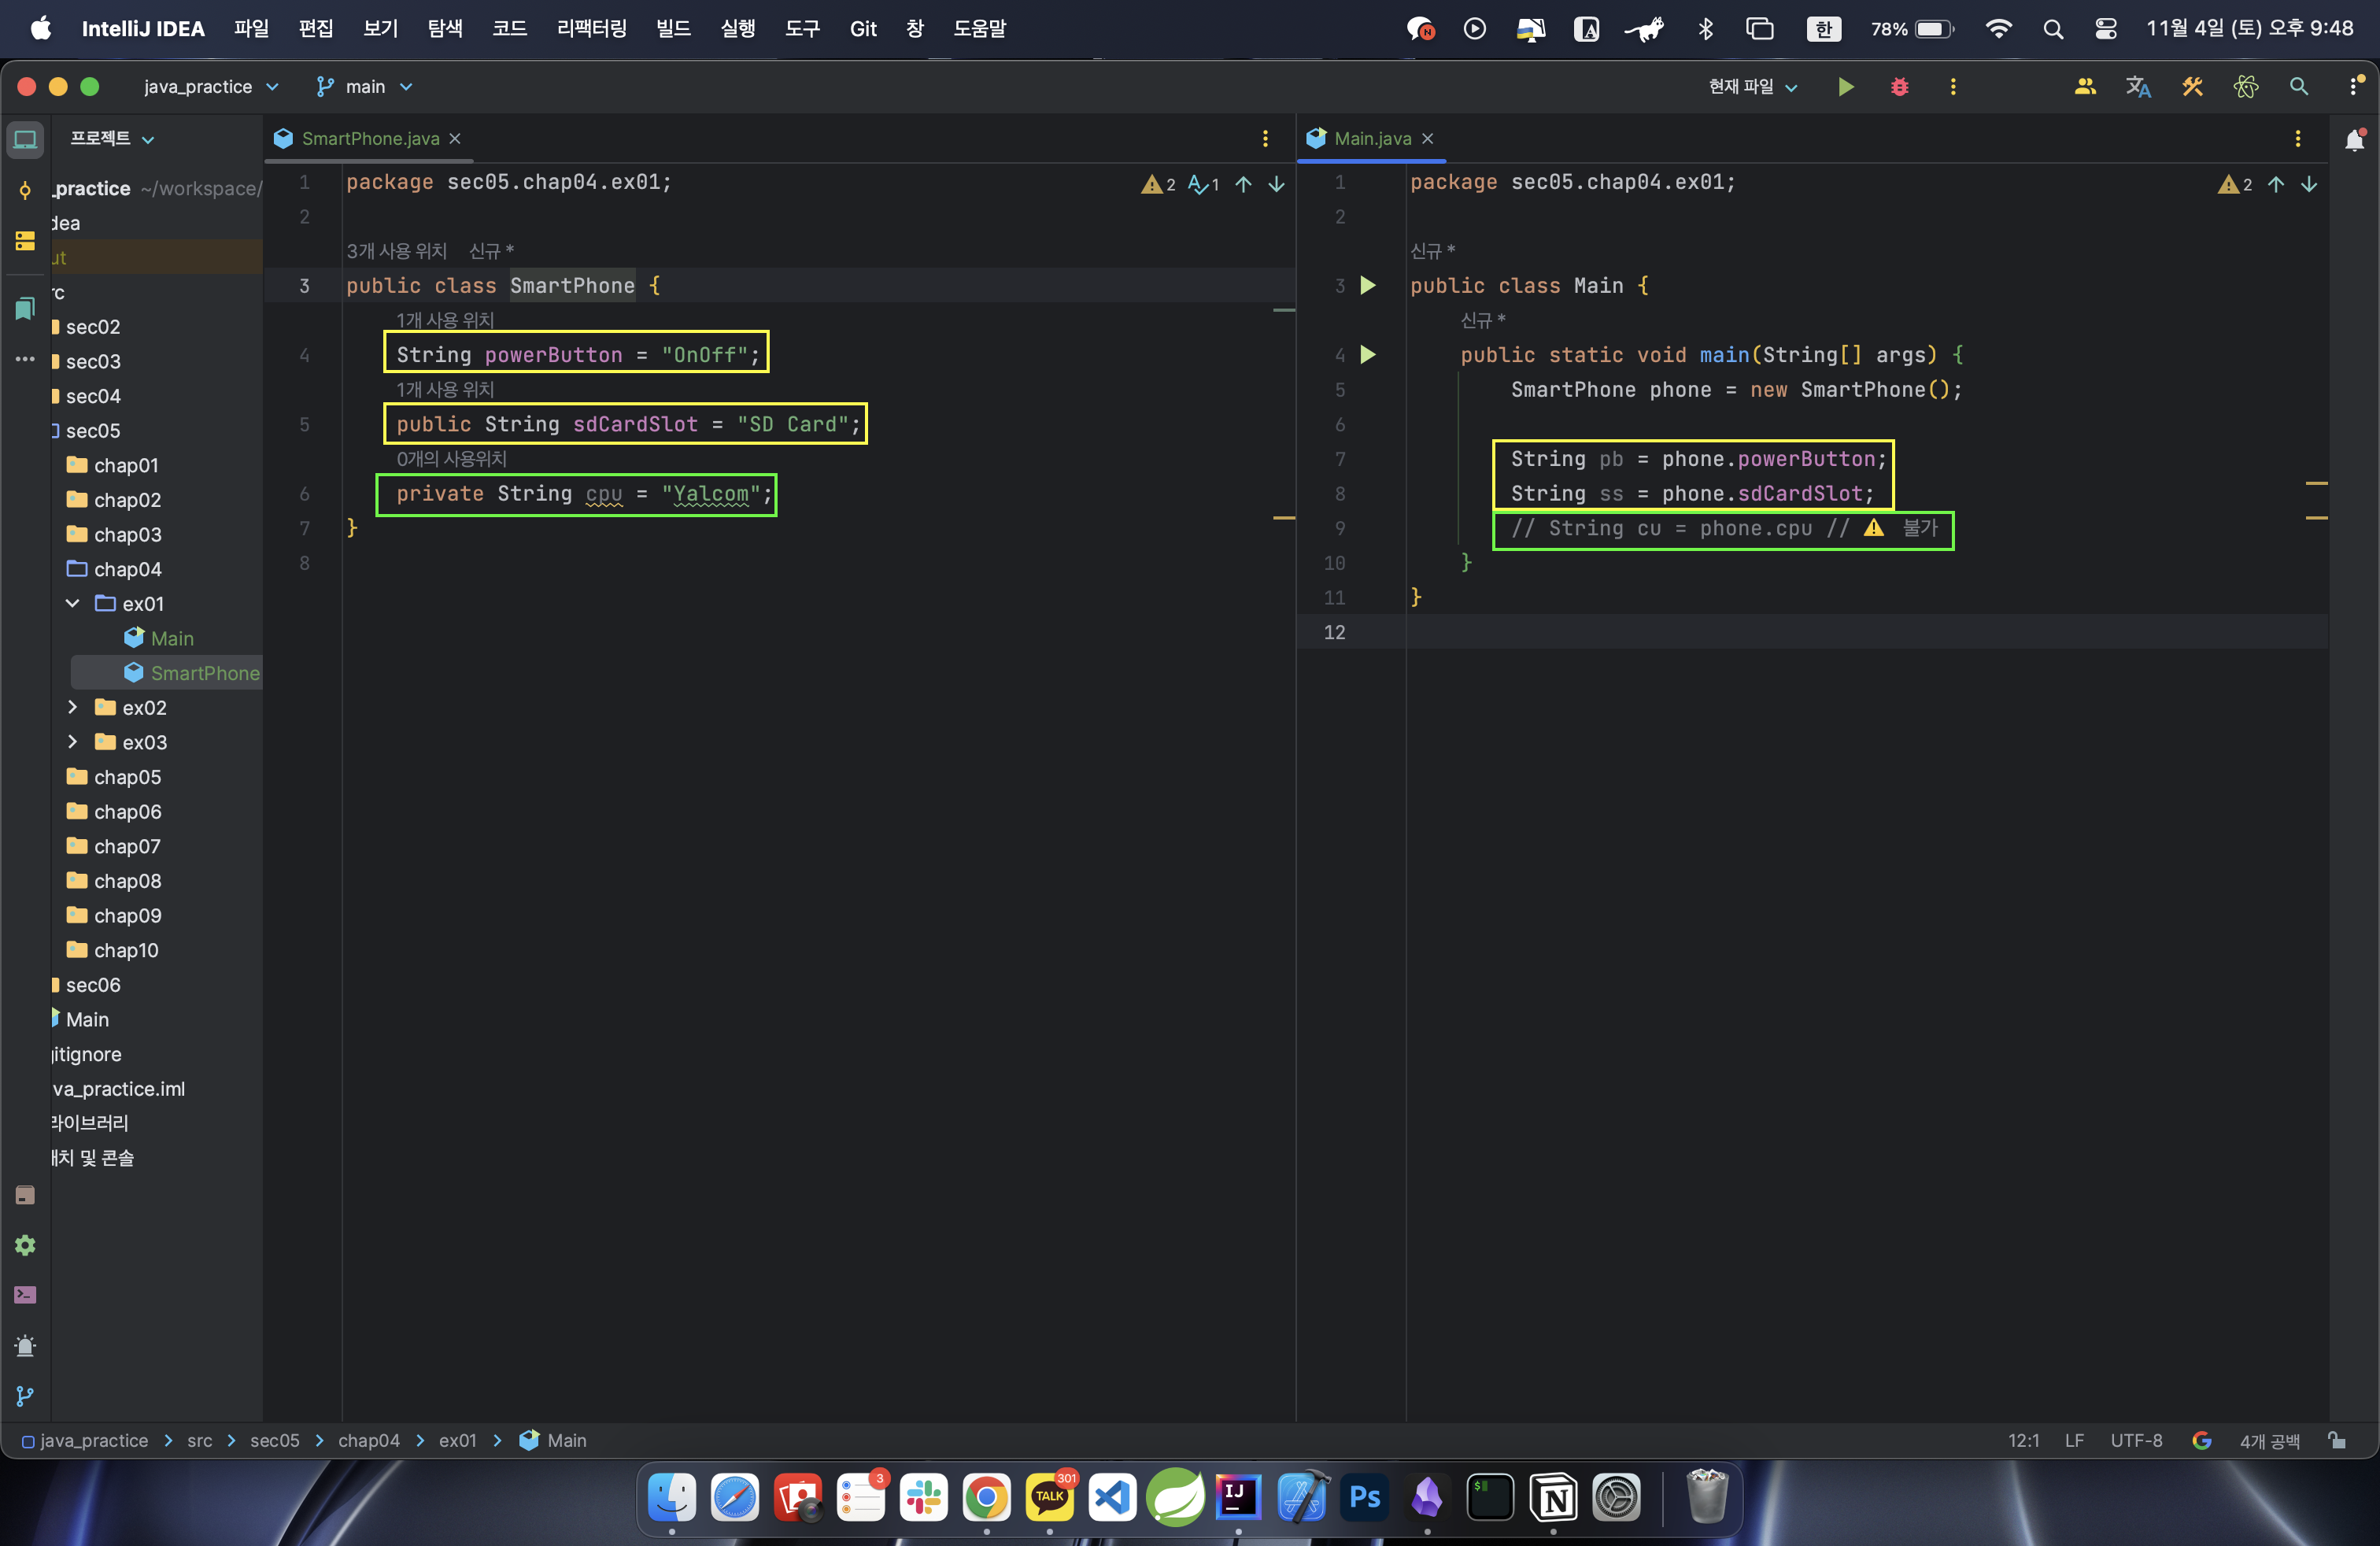Open the Terminal tool window icon

25,1295
